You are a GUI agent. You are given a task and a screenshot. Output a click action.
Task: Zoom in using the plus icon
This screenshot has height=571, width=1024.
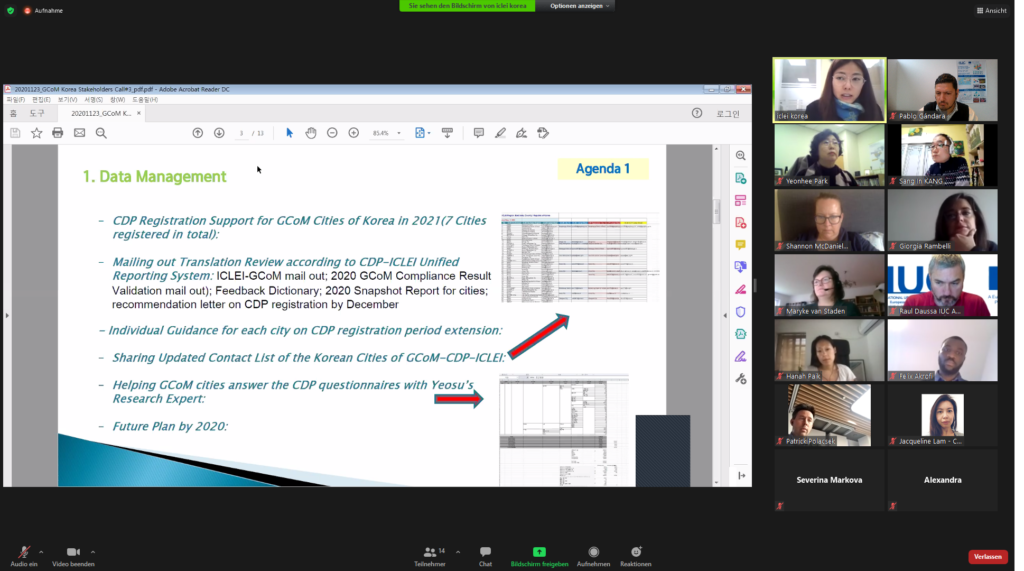pos(353,133)
